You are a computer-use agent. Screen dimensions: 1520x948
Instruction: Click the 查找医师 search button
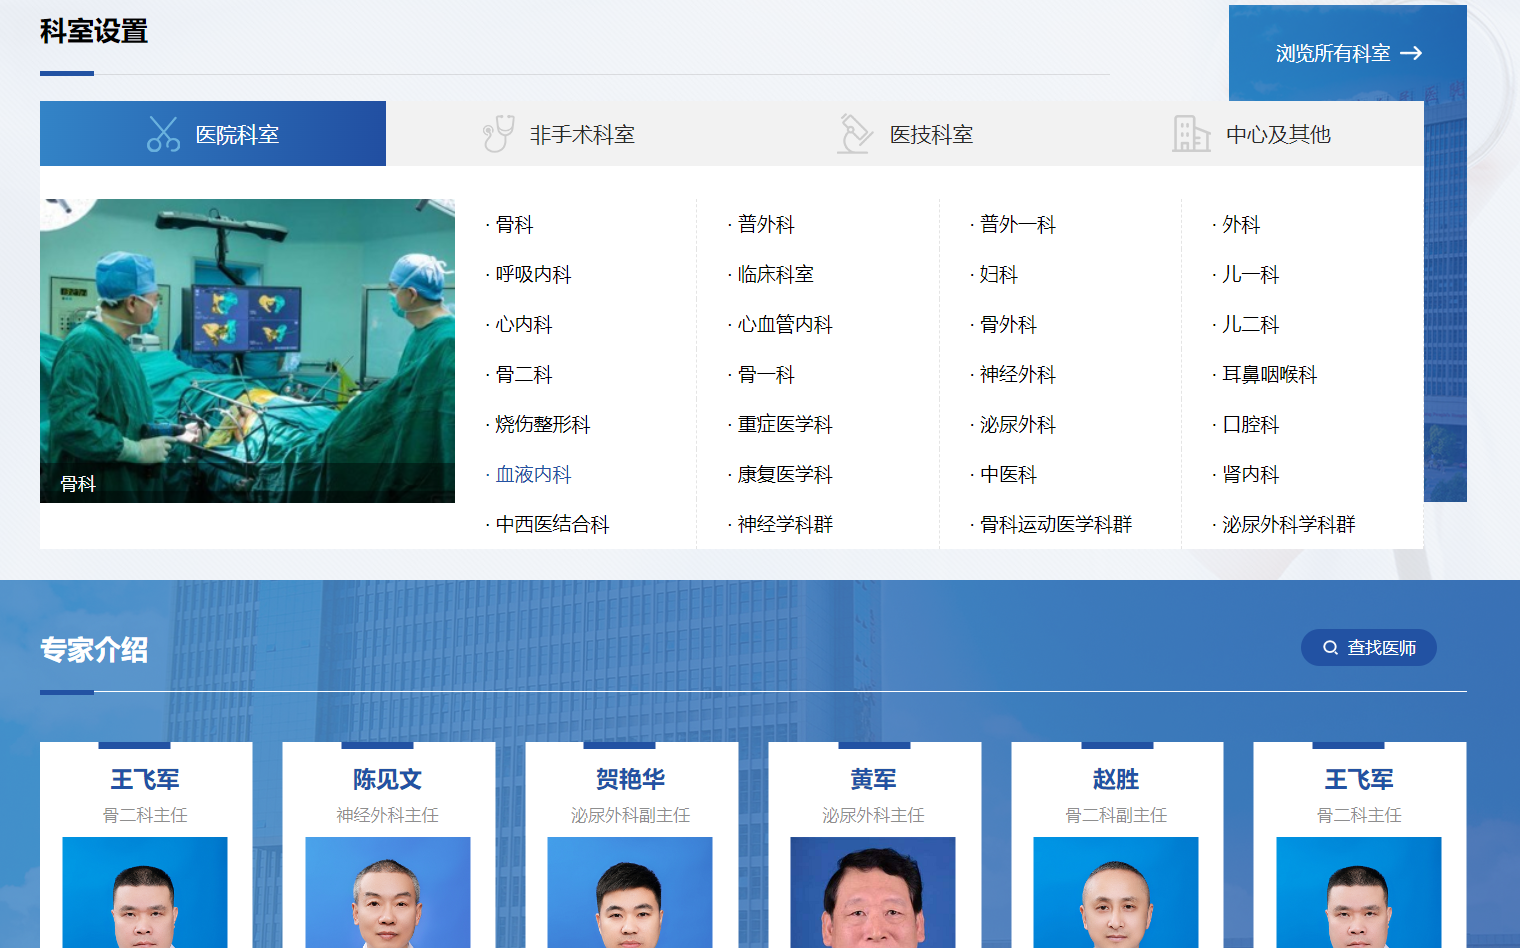click(1369, 648)
